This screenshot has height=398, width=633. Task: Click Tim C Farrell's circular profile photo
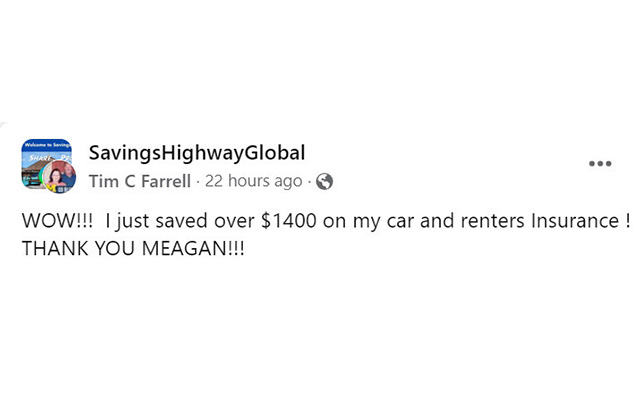pos(59,176)
